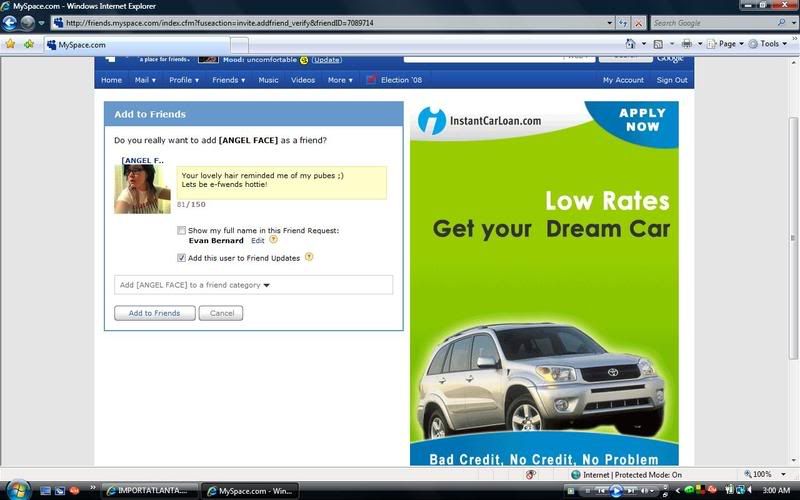This screenshot has height=500, width=800.
Task: Uncheck Add this user to Friend Updates
Action: tap(181, 258)
